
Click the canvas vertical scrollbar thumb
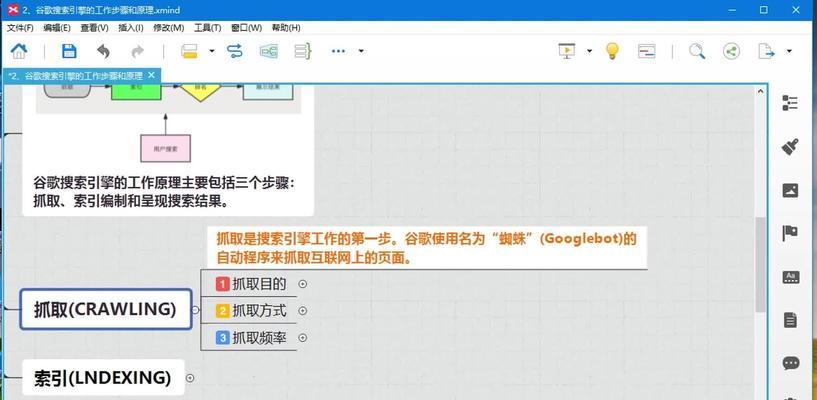pos(760,265)
